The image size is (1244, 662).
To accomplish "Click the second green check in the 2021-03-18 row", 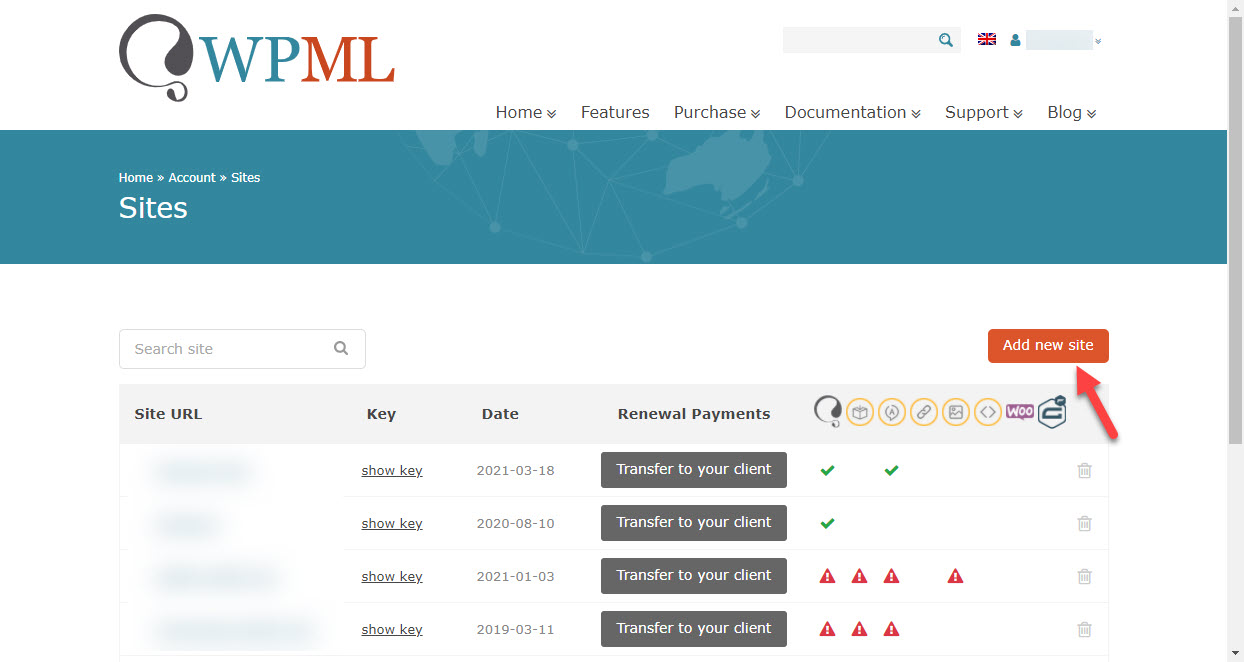I will point(891,470).
